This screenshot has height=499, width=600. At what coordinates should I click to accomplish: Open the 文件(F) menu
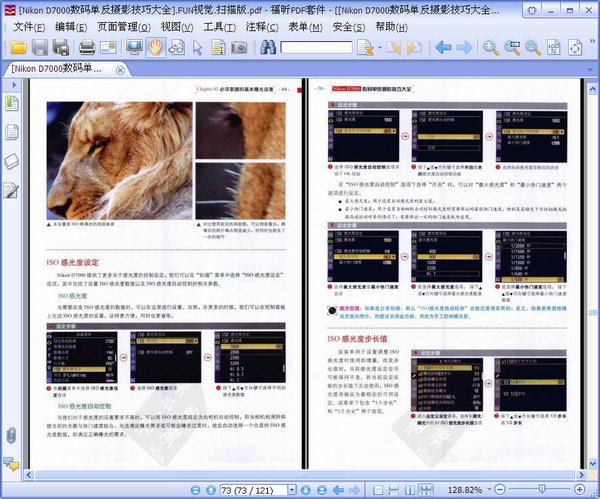pyautogui.click(x=29, y=27)
